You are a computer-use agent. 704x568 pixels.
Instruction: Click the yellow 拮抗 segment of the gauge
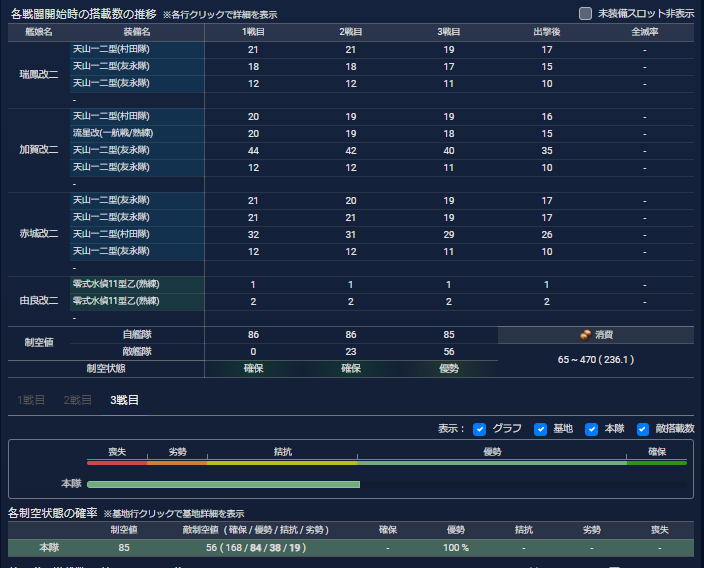pos(282,462)
